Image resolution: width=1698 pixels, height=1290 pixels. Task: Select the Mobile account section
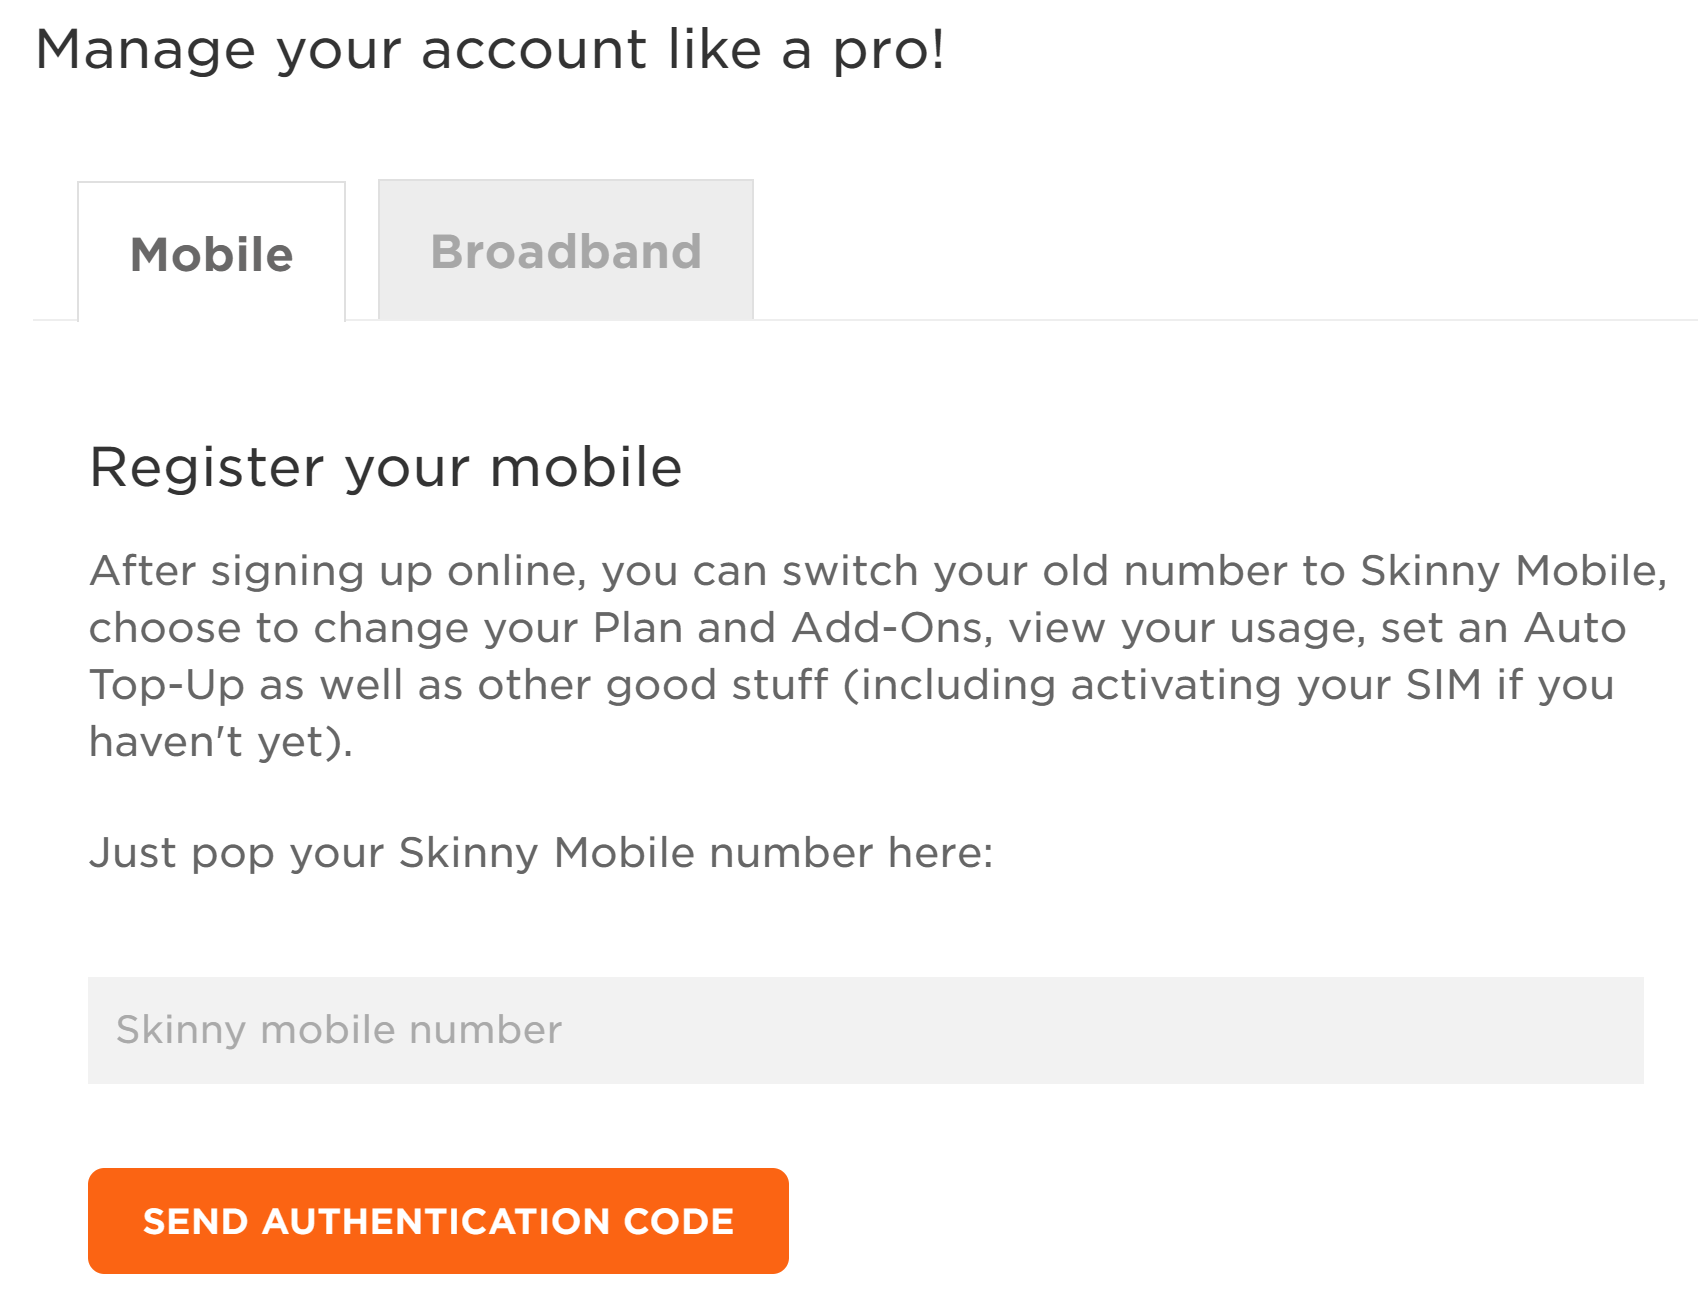[212, 253]
